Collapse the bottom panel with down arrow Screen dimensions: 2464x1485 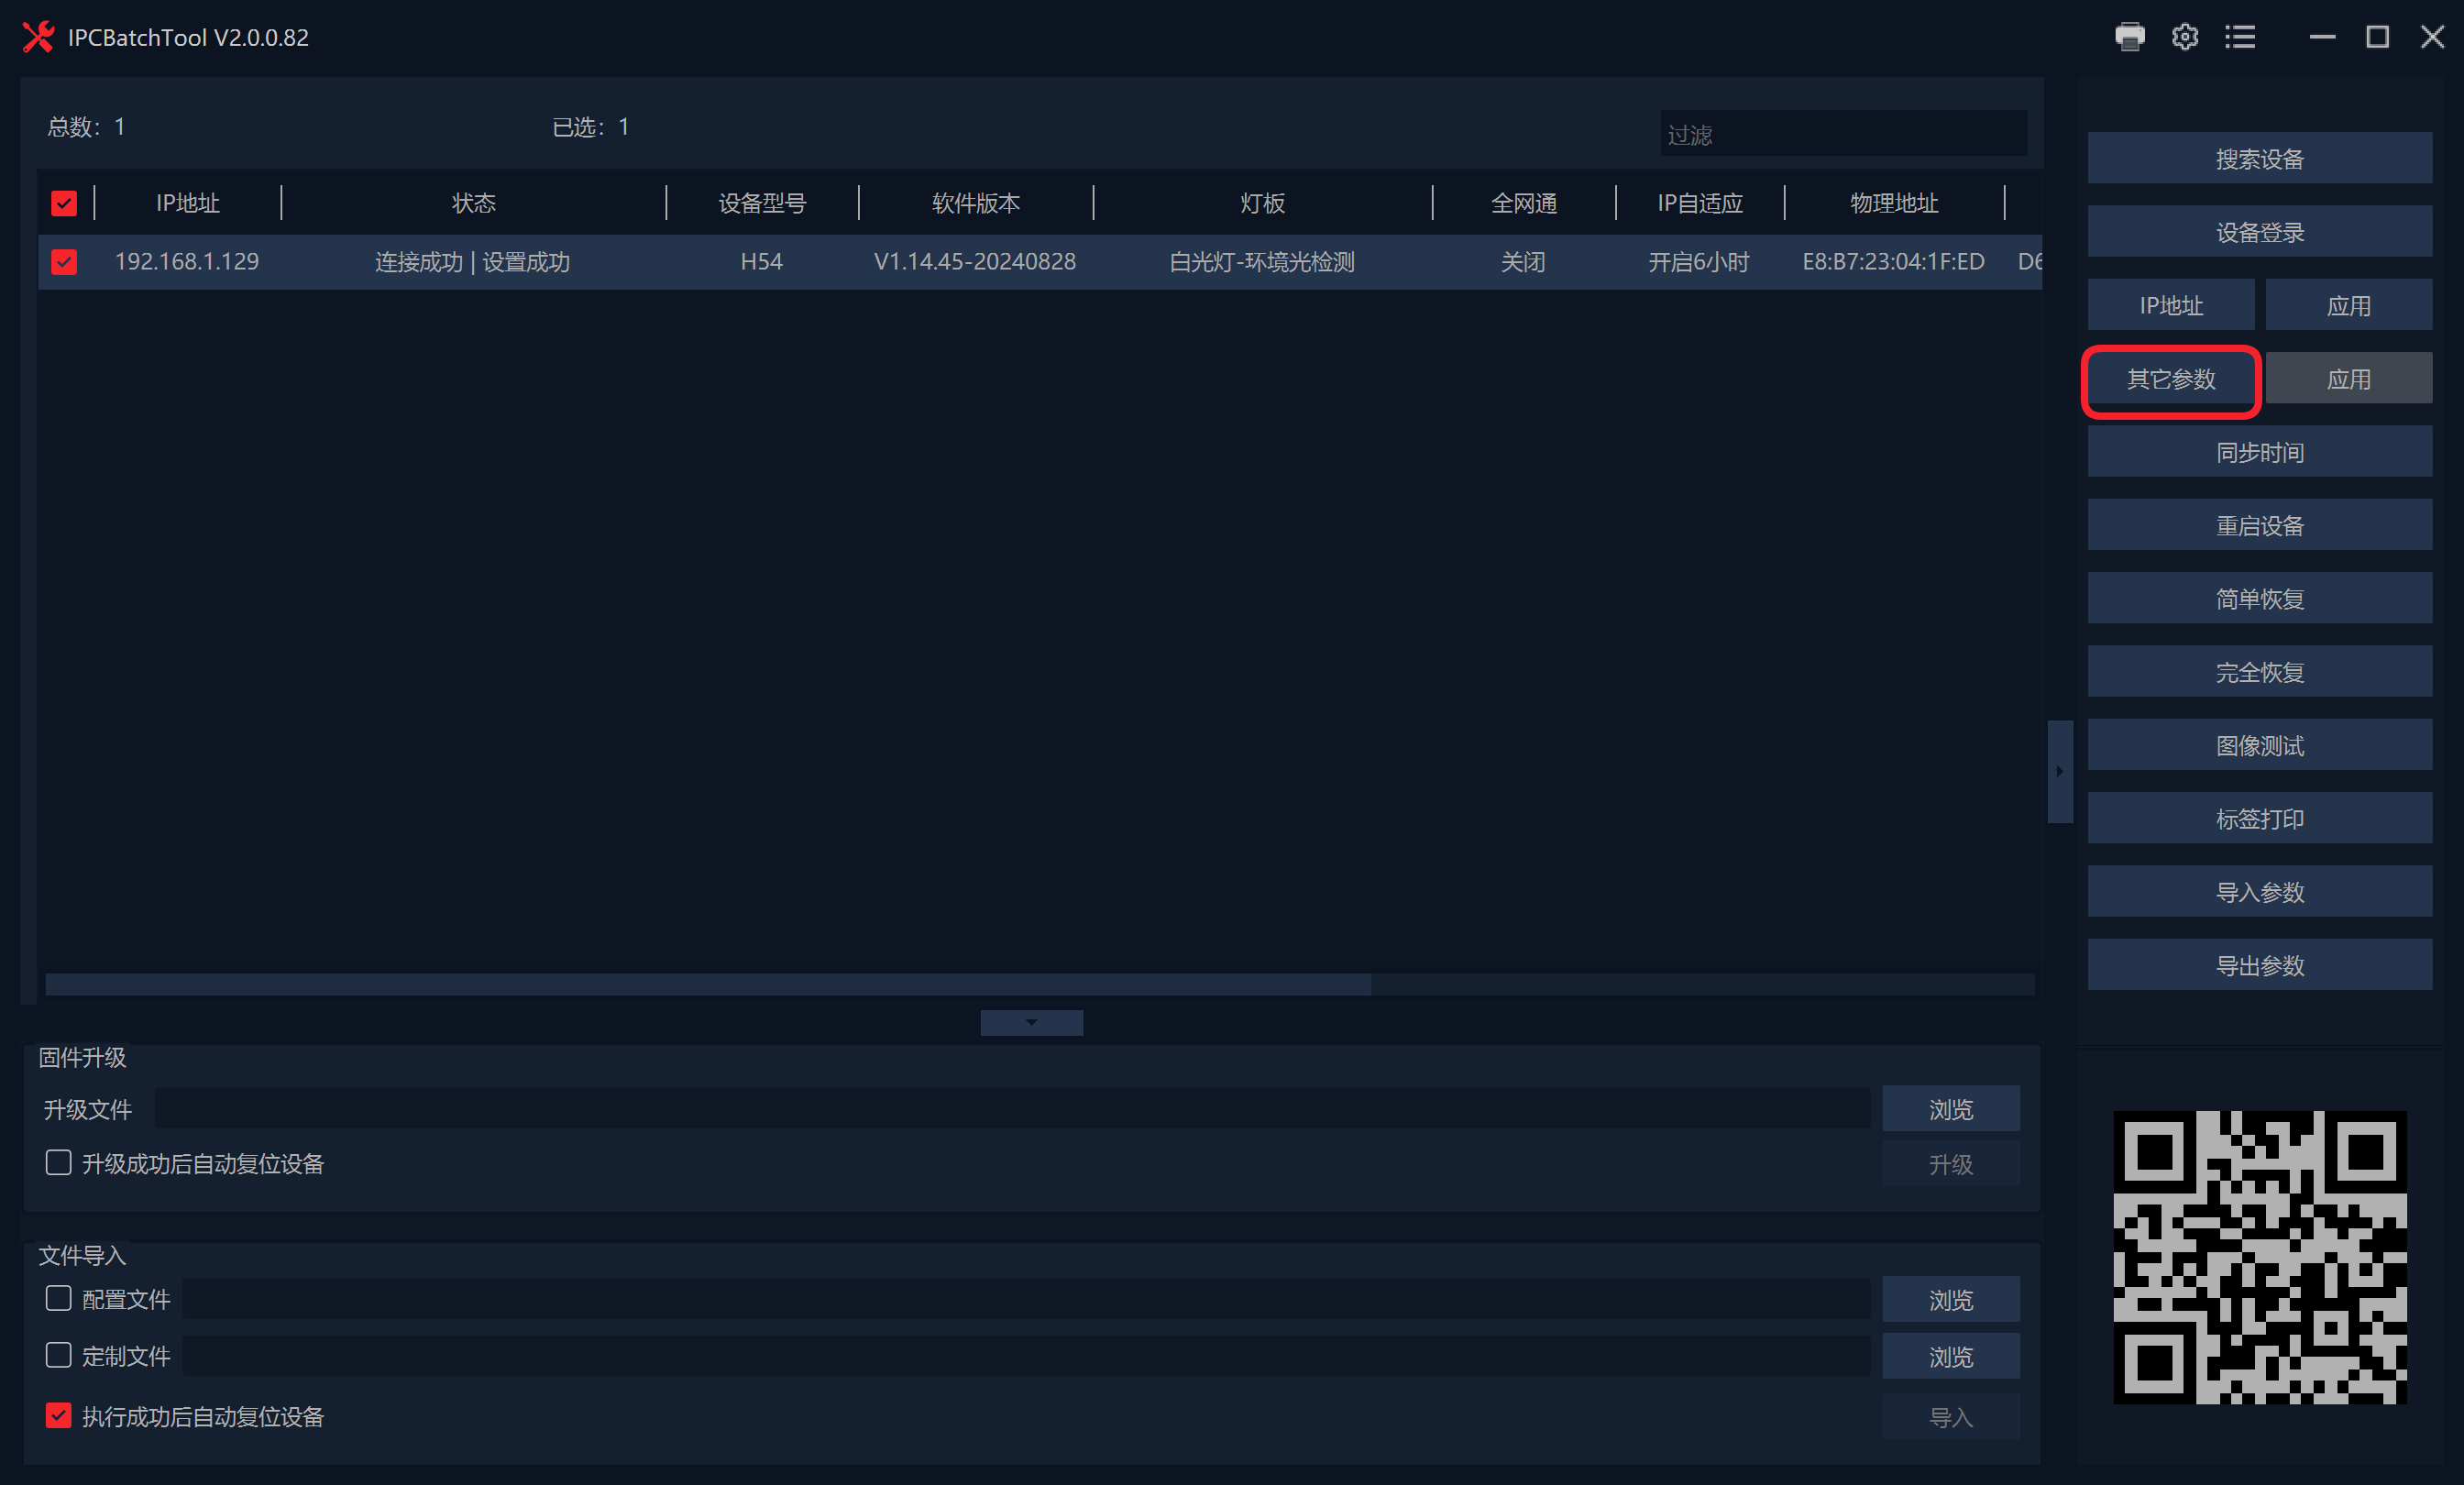tap(1031, 1022)
